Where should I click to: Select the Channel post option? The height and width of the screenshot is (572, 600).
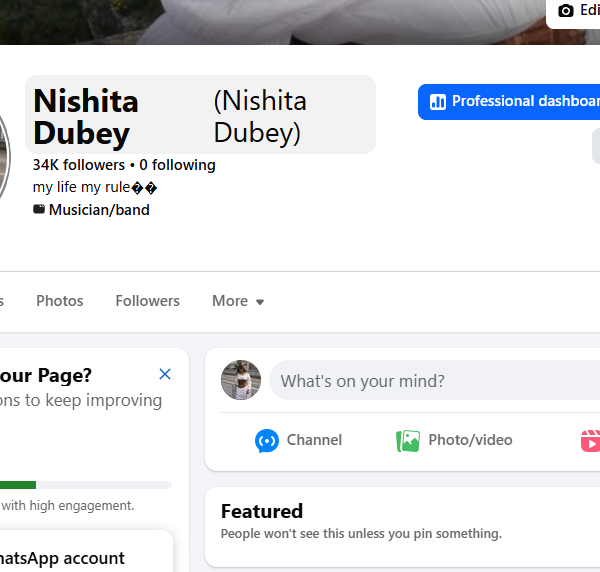point(298,440)
